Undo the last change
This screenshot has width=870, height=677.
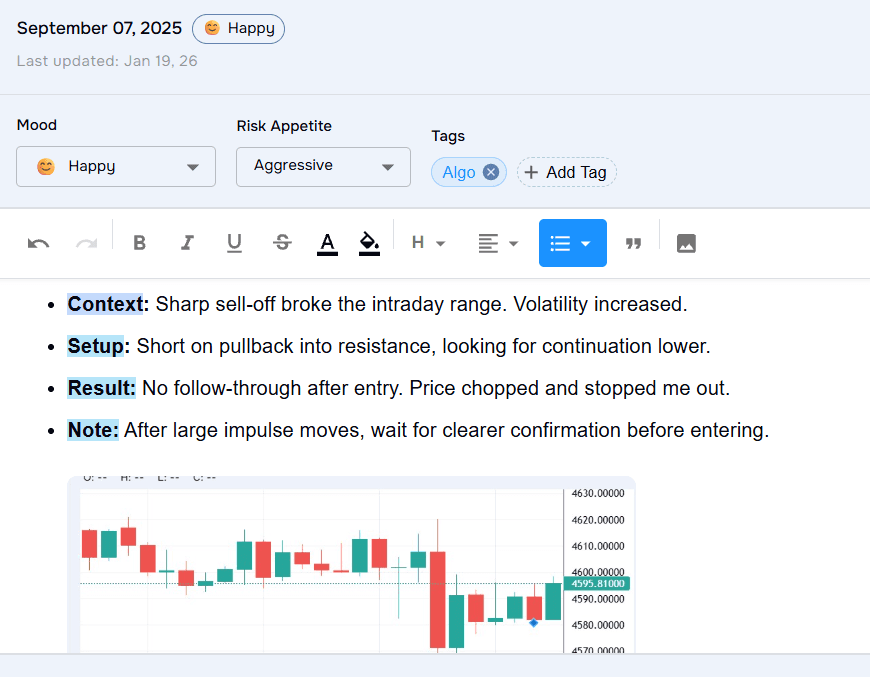(38, 243)
